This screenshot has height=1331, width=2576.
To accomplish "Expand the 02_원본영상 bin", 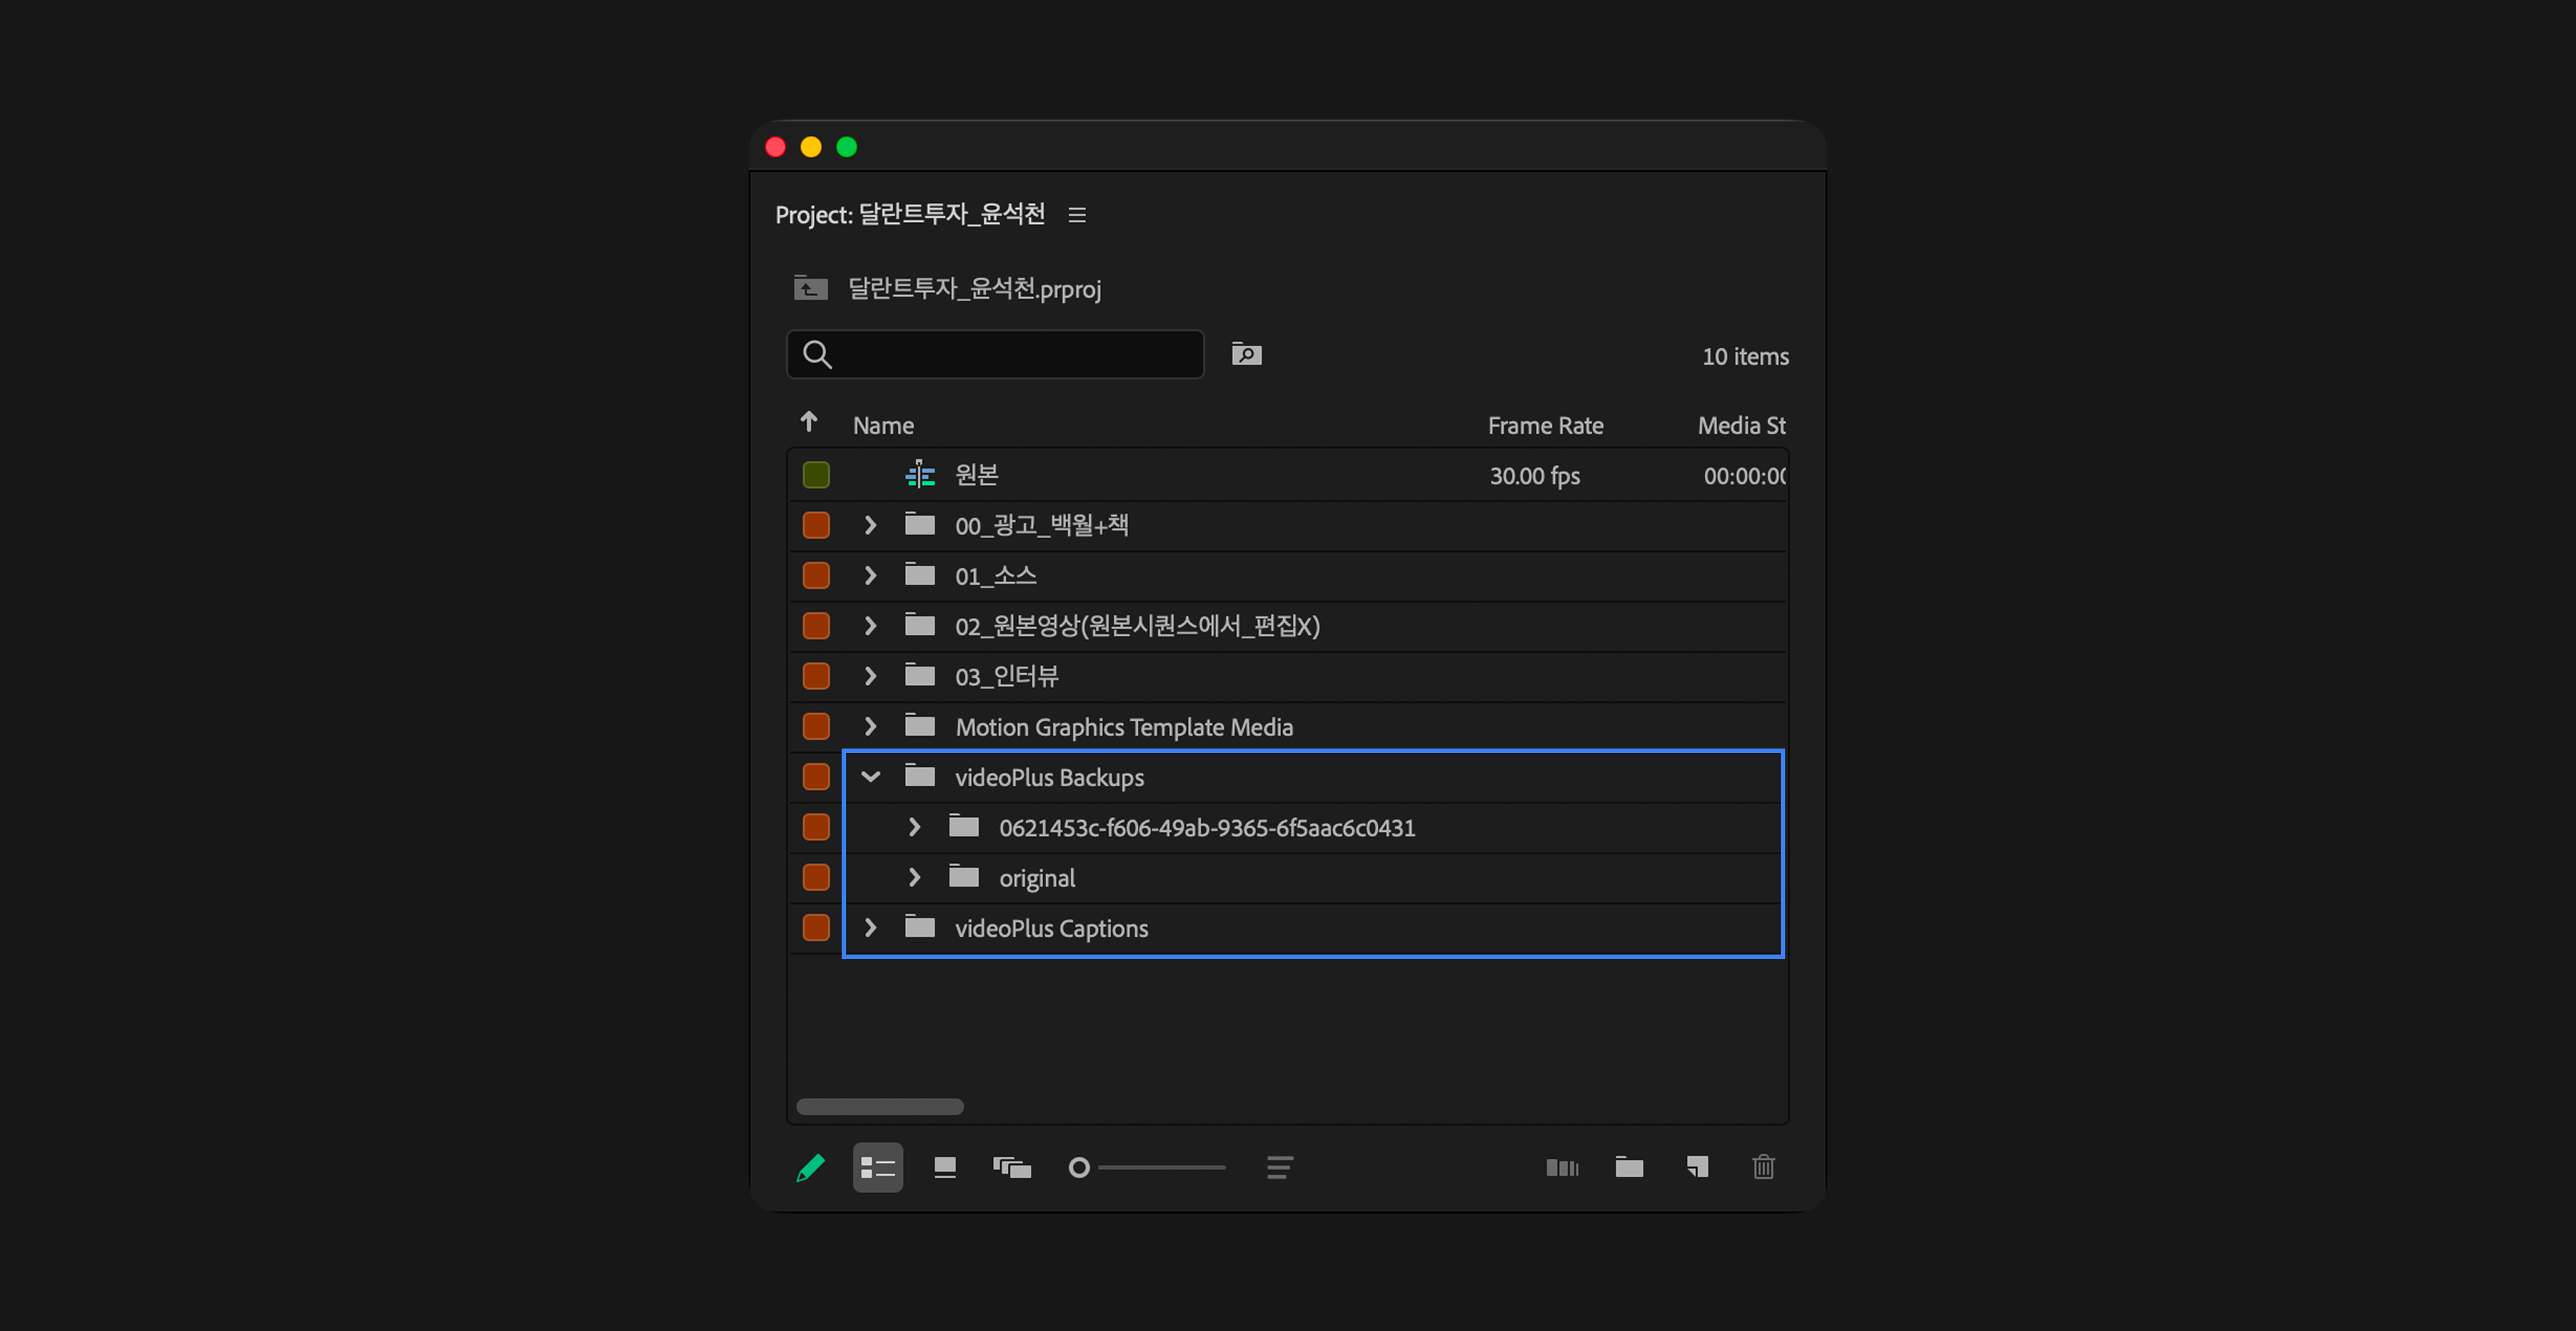I will pos(870,626).
